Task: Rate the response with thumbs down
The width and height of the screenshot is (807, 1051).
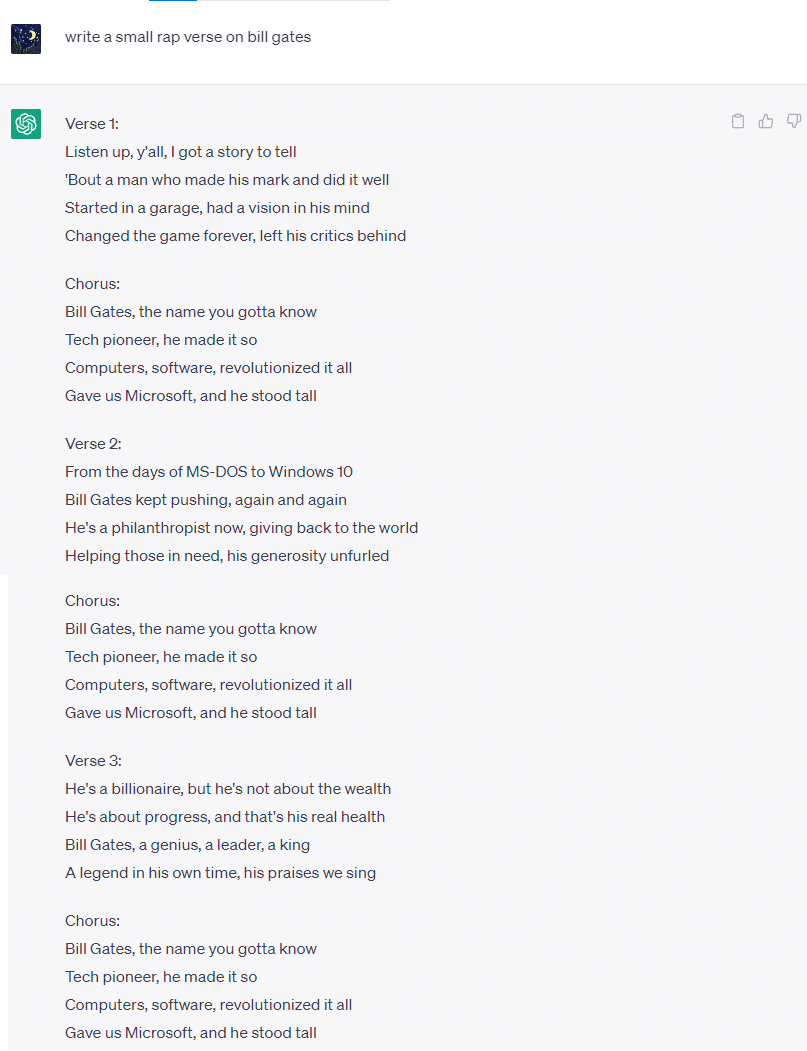Action: pos(793,120)
